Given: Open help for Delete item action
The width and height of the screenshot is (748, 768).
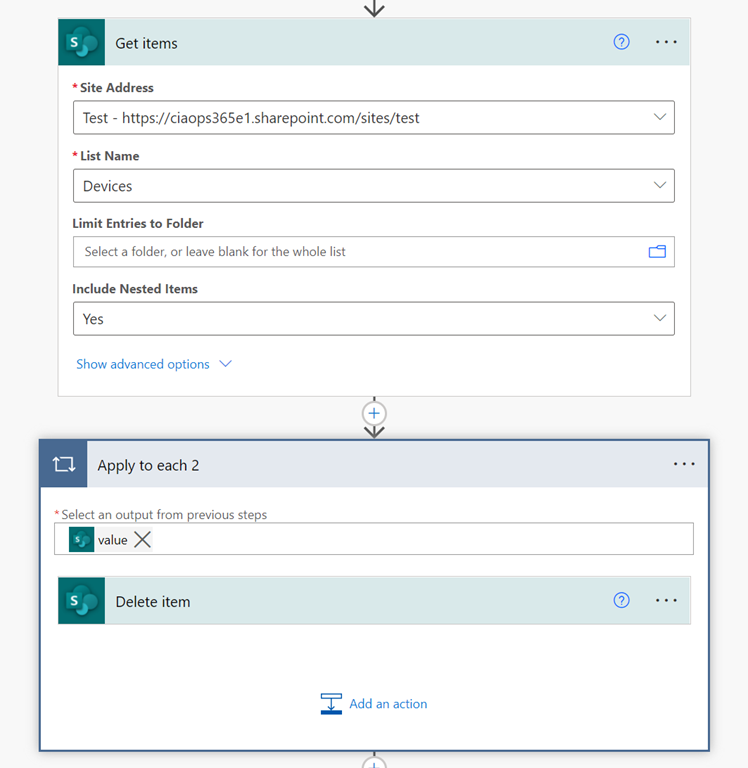Looking at the screenshot, I should pyautogui.click(x=621, y=601).
